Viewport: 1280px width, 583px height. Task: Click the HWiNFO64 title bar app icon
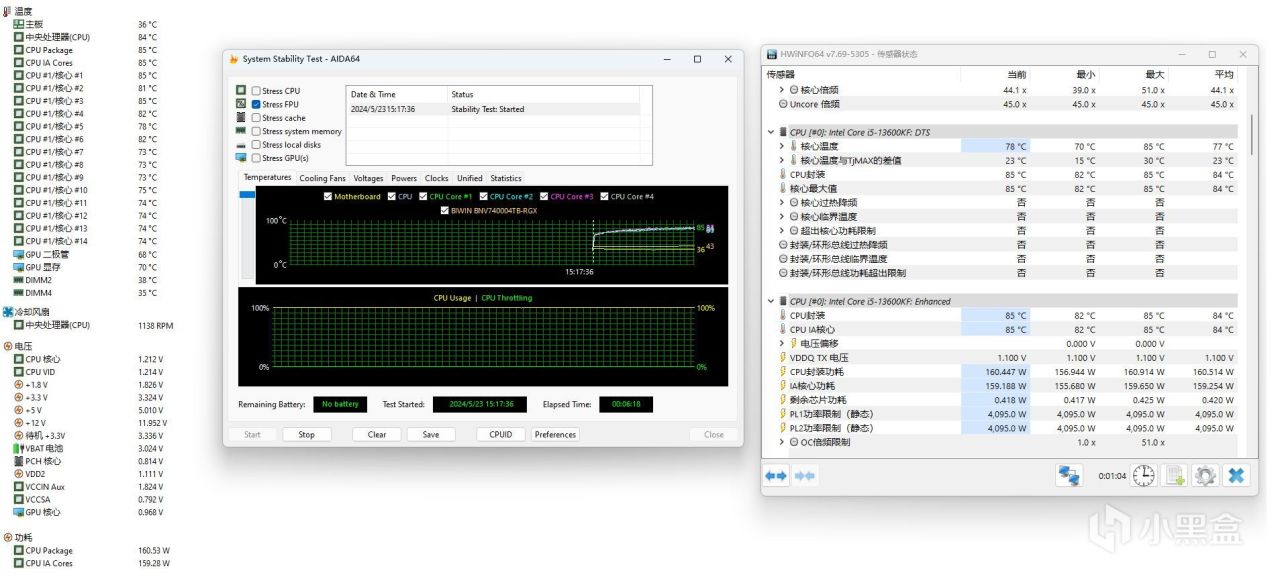coord(771,54)
